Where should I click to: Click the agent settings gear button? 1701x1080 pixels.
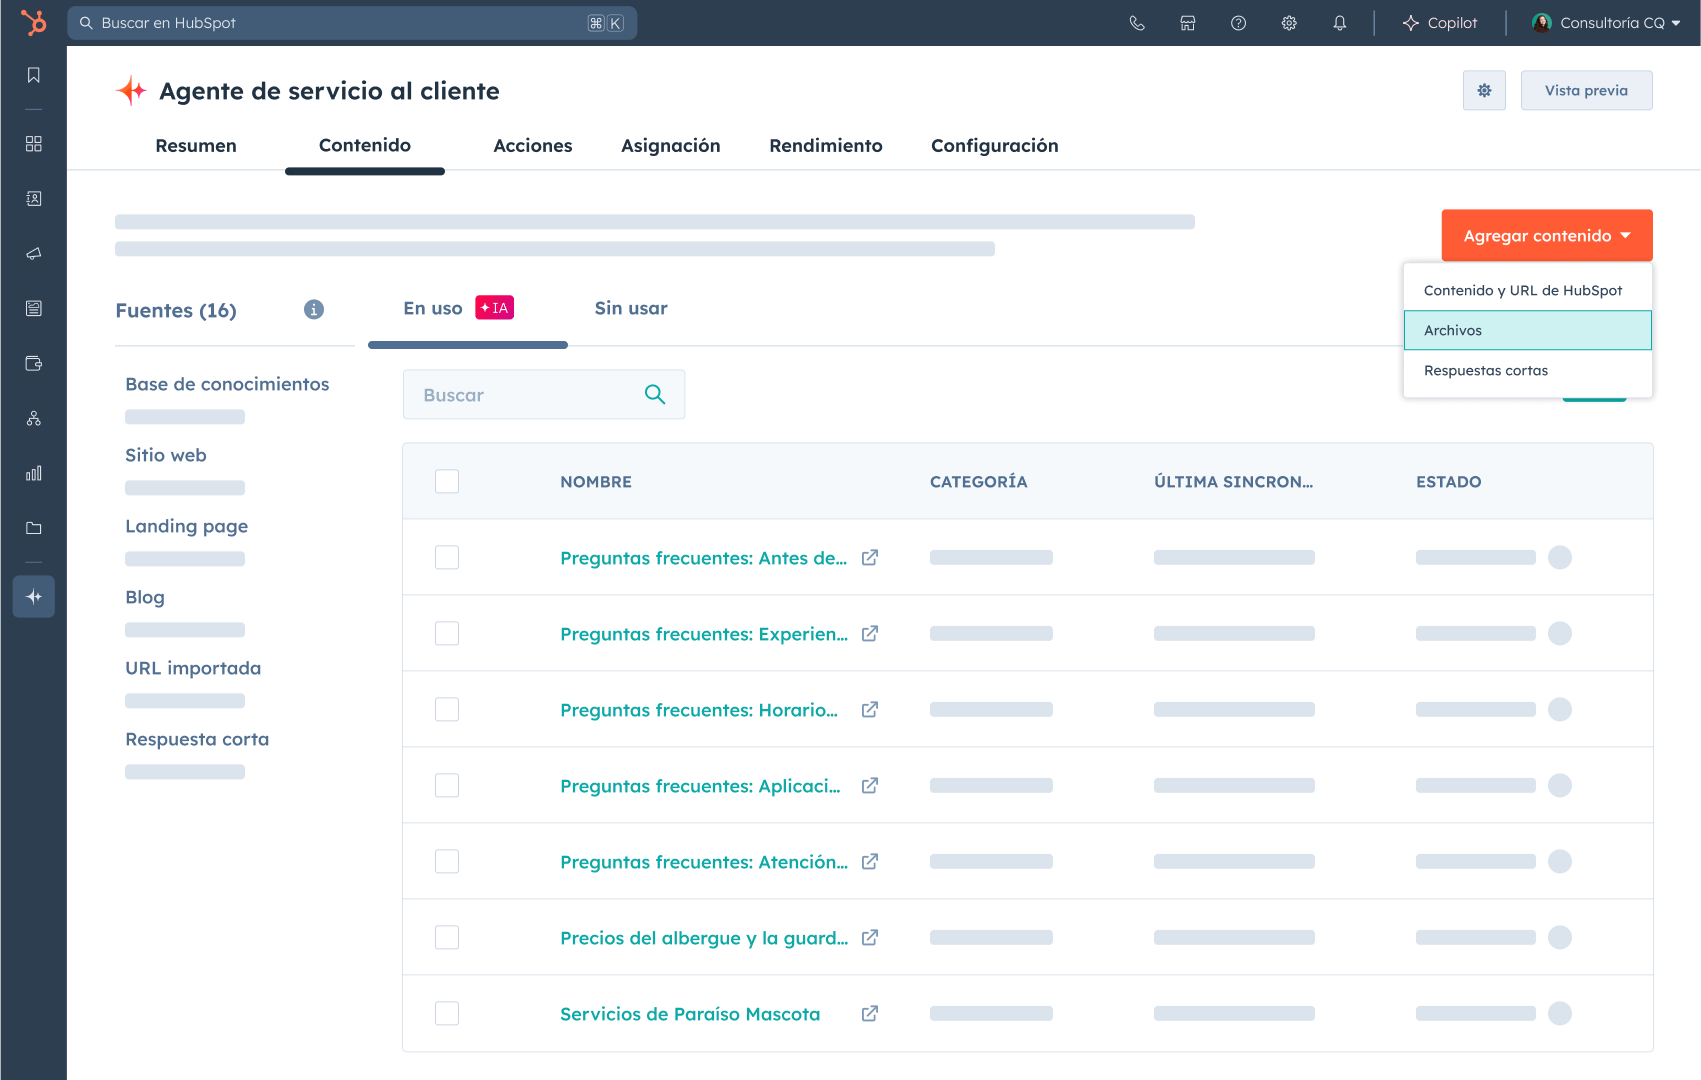[1484, 90]
